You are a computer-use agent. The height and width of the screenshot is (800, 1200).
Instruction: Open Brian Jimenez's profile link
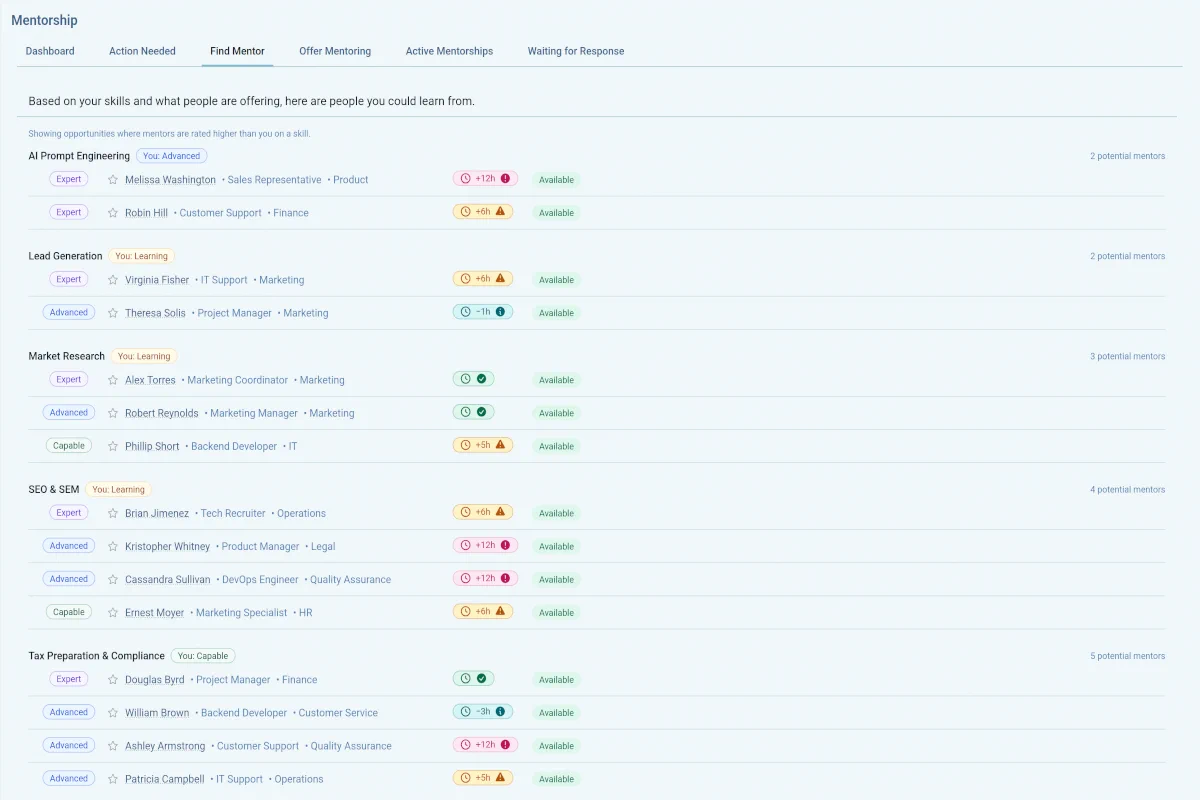[157, 513]
